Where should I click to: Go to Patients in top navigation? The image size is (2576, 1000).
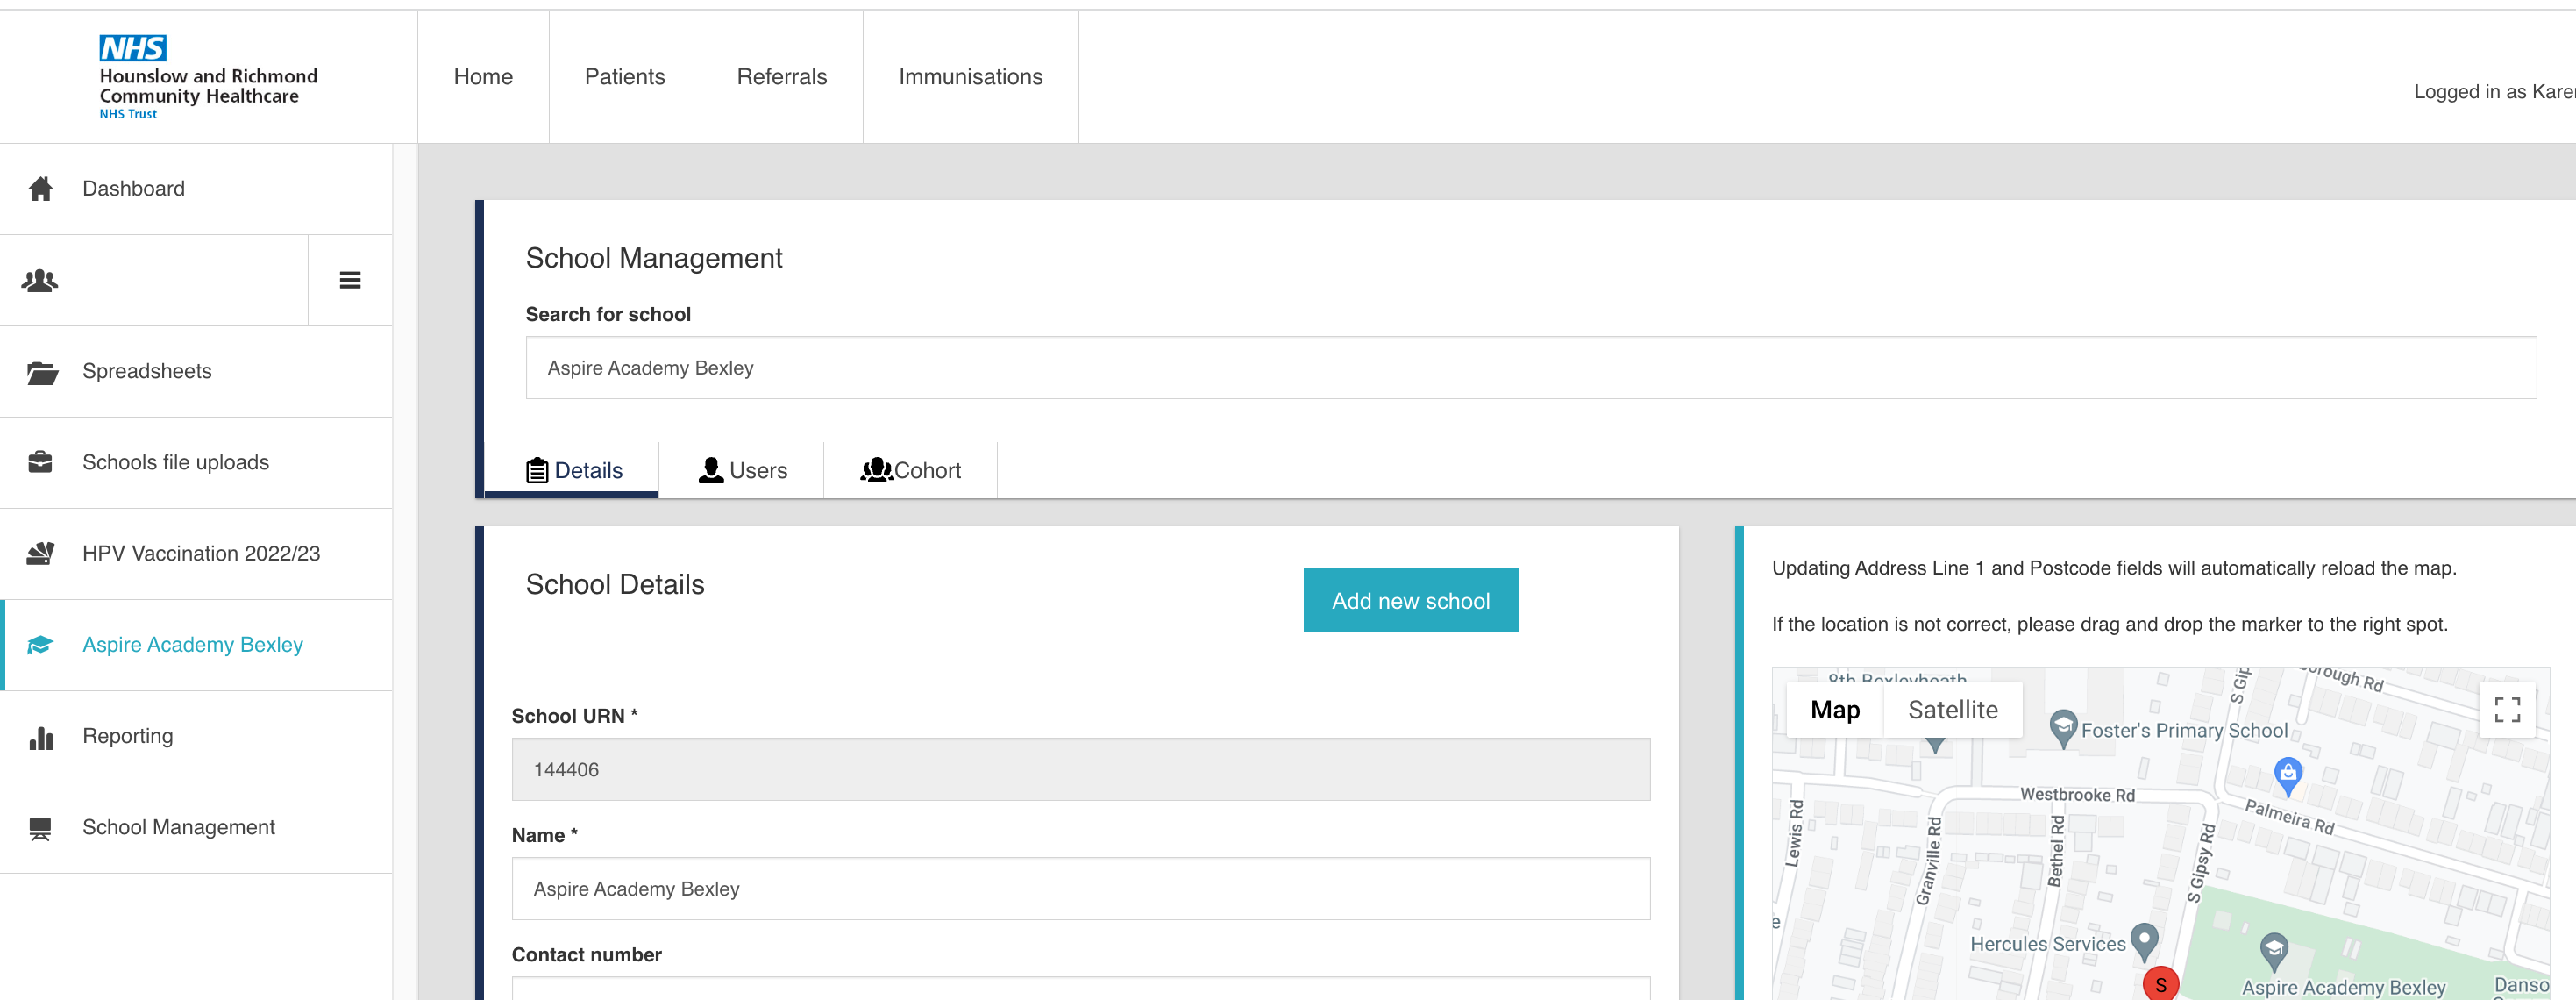pos(624,77)
